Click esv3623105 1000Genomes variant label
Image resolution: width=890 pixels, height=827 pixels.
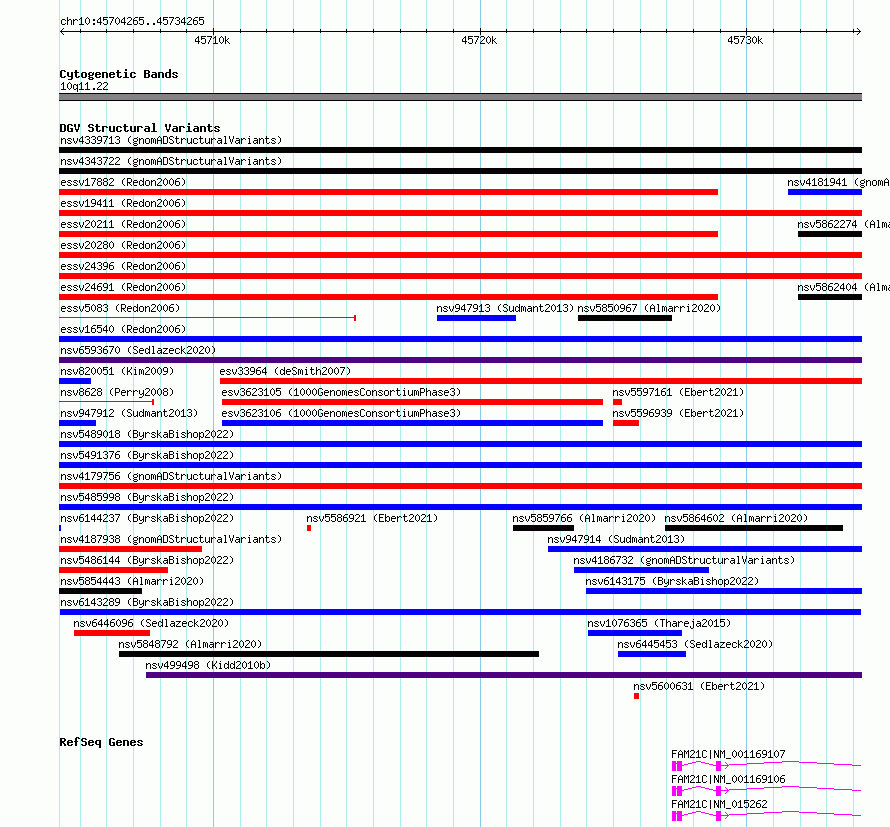[341, 392]
